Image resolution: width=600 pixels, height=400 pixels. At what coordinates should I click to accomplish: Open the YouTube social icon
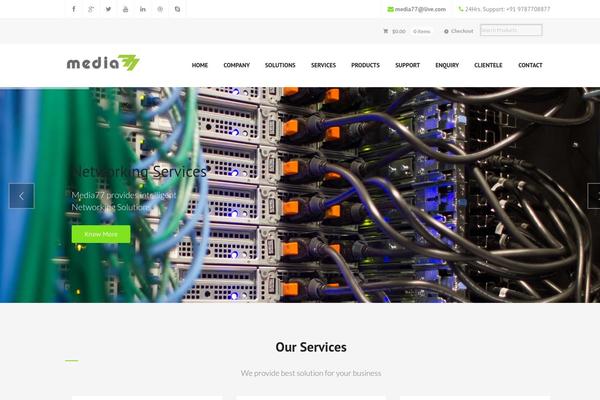tap(126, 9)
